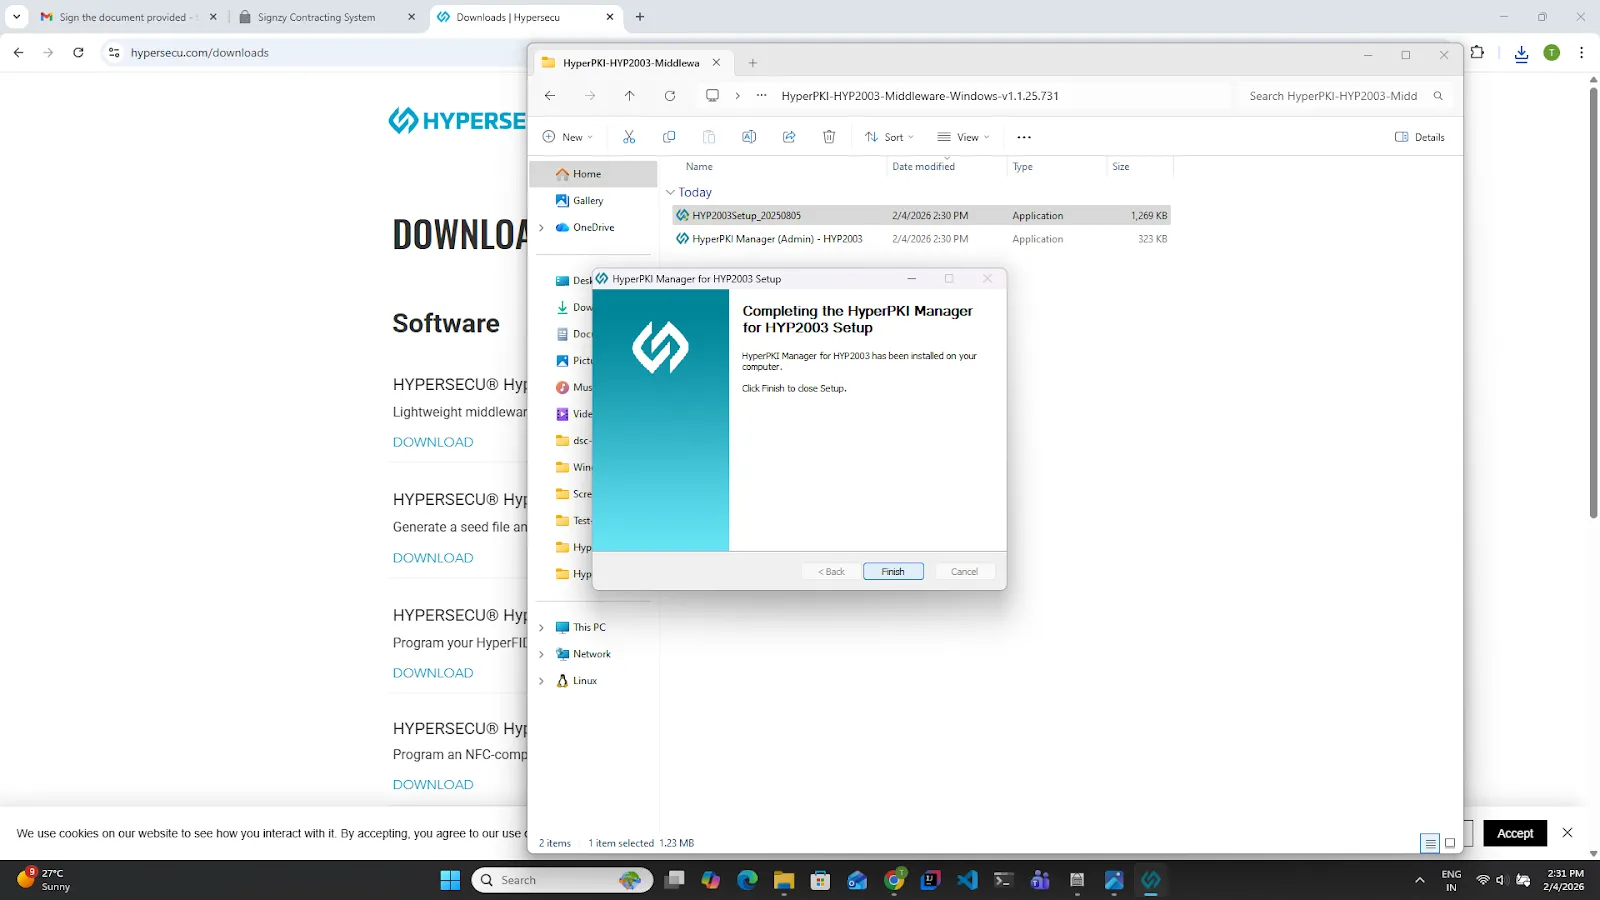The height and width of the screenshot is (900, 1600).
Task: Click the Rename icon in Explorer toolbar
Action: 749,137
